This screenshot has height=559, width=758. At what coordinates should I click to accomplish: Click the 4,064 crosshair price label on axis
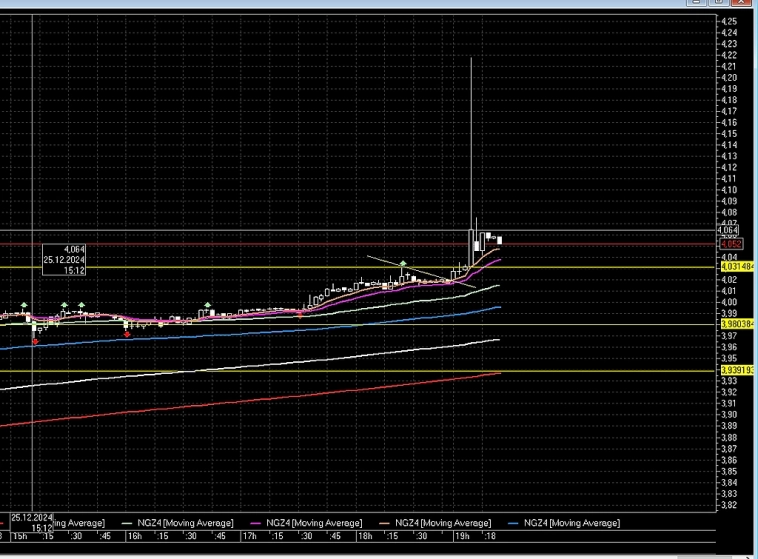729,231
